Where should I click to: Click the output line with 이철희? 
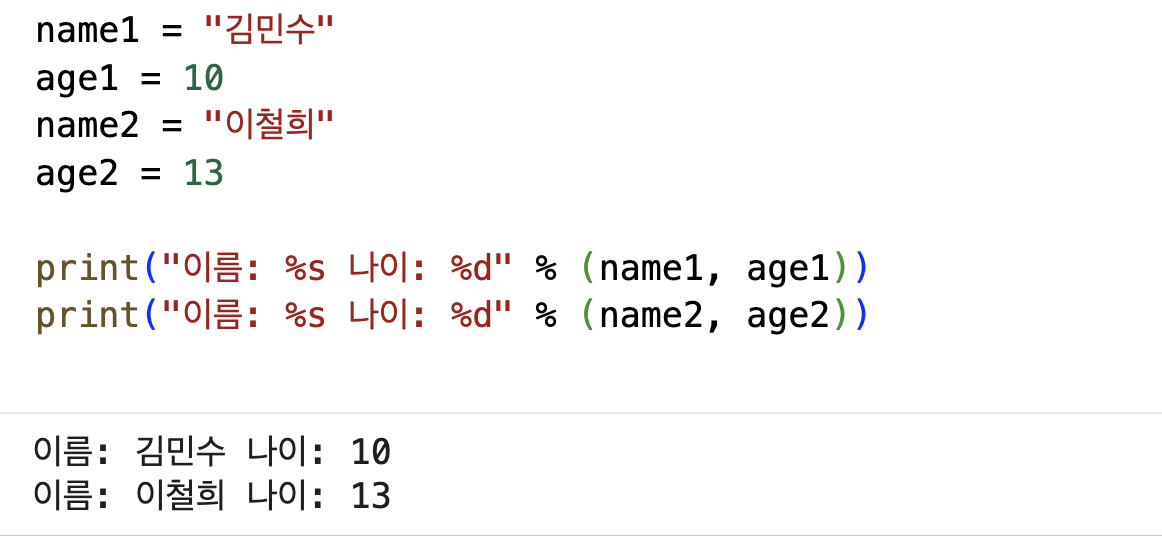(212, 497)
